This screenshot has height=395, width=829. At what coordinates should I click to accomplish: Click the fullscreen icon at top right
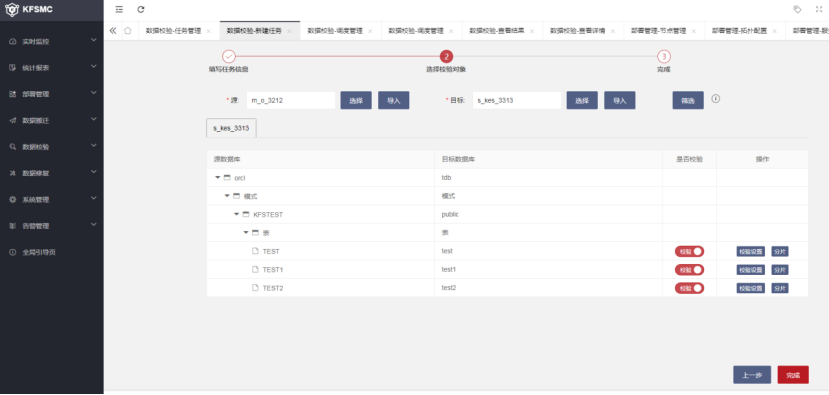click(x=818, y=10)
